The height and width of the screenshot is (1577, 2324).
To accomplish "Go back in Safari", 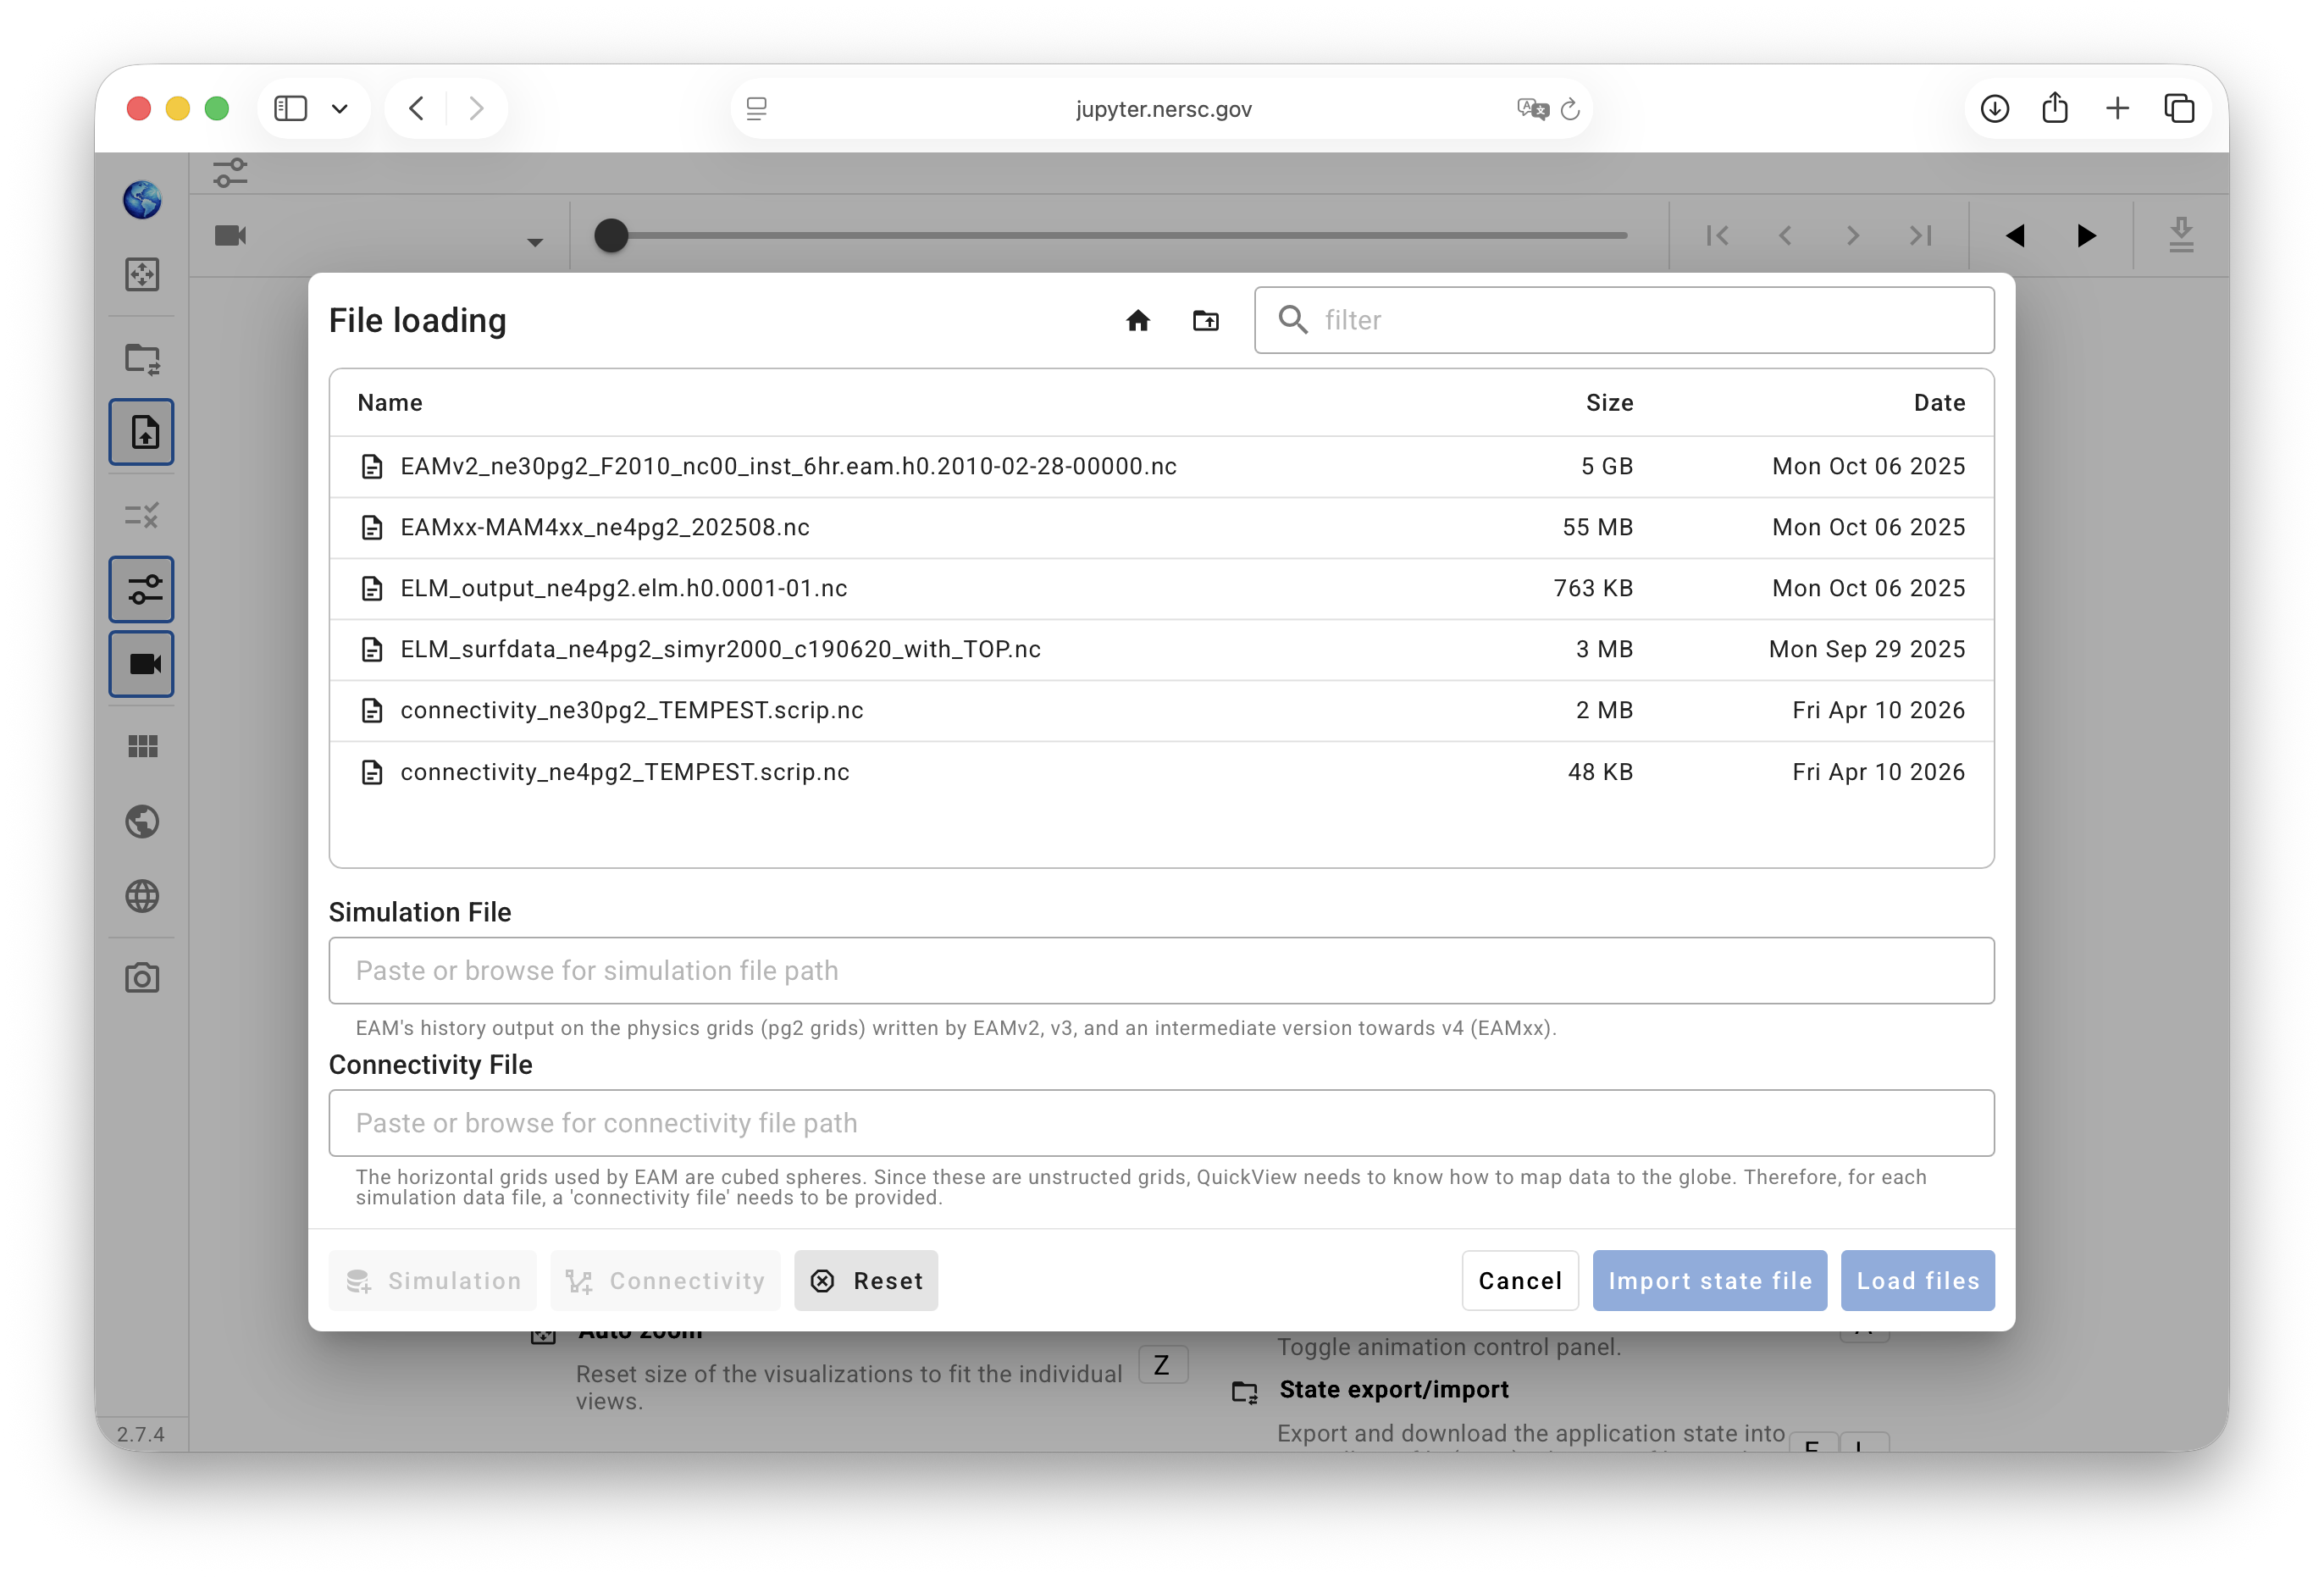I will pyautogui.click(x=417, y=108).
